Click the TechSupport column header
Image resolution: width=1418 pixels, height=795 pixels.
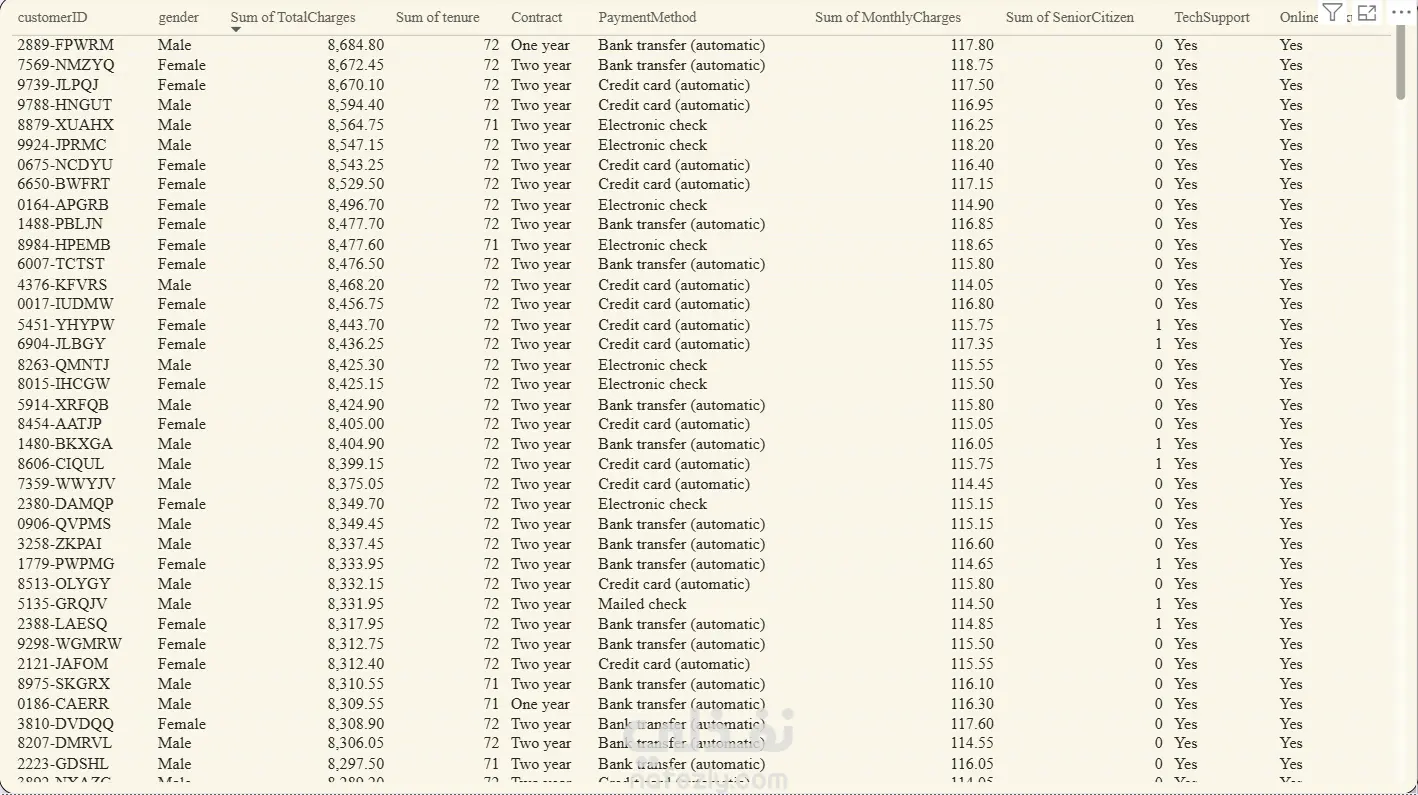(x=1212, y=17)
